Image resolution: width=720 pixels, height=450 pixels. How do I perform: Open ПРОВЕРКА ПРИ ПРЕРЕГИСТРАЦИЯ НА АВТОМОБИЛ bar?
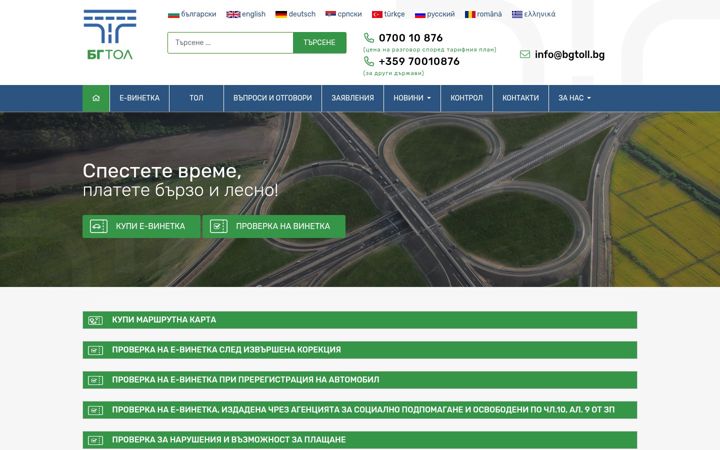(360, 380)
